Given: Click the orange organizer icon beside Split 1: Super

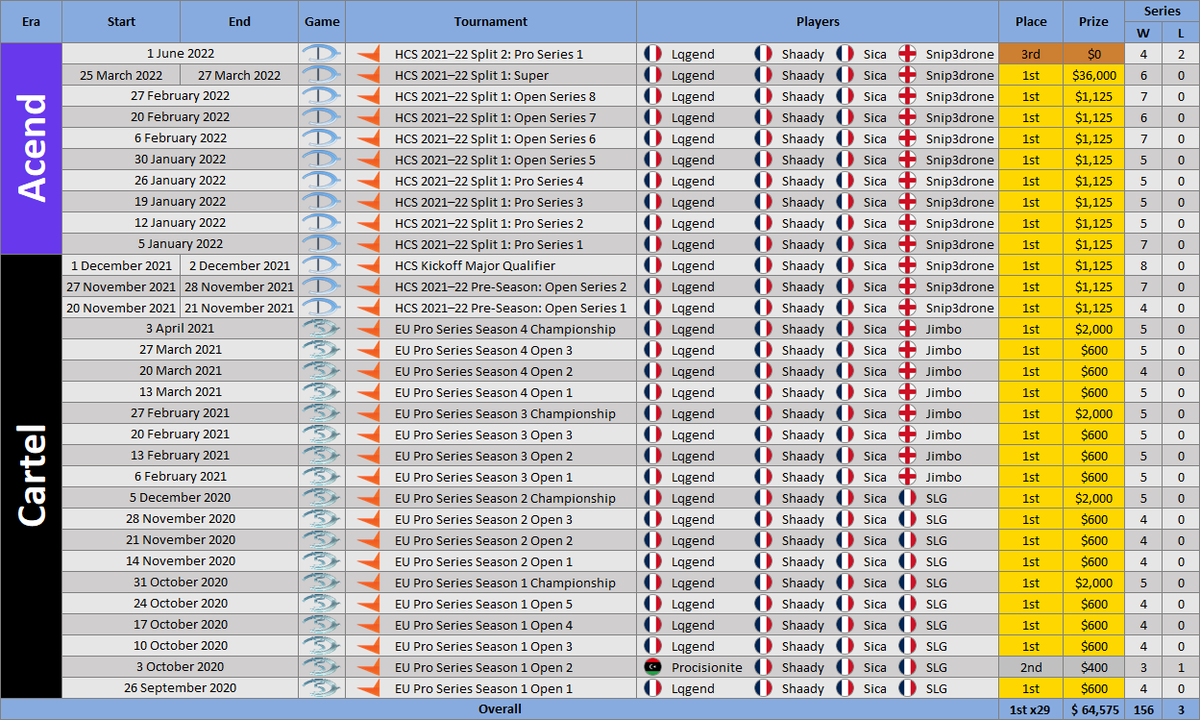Looking at the screenshot, I should (x=368, y=75).
